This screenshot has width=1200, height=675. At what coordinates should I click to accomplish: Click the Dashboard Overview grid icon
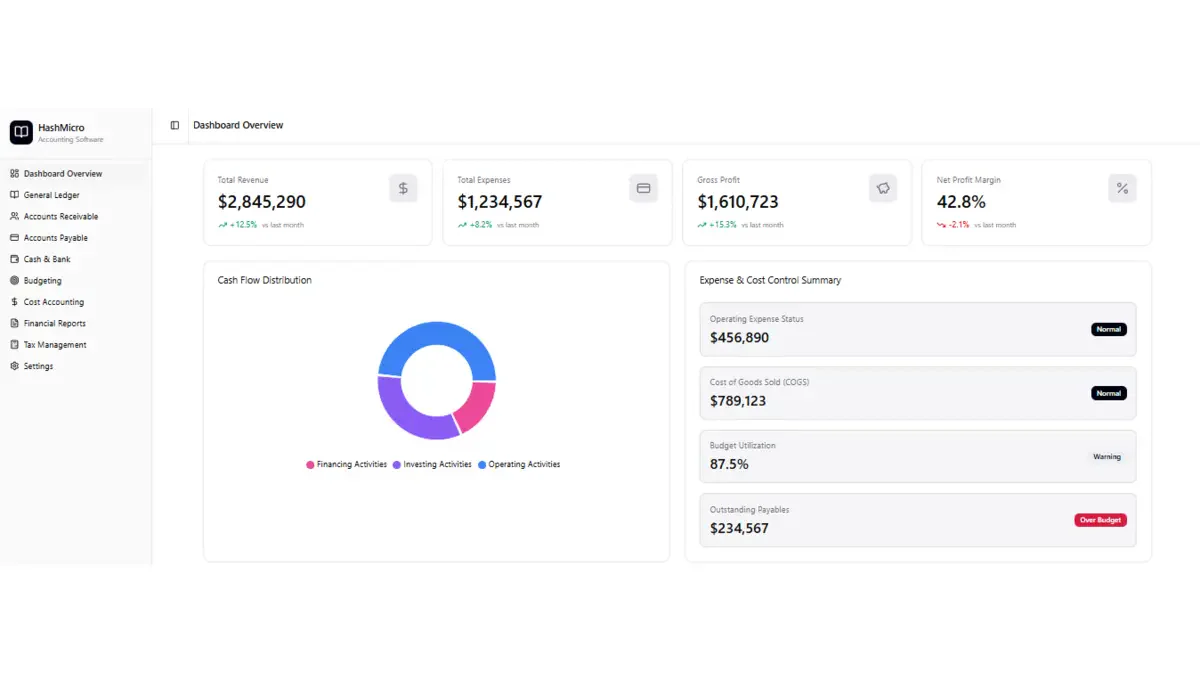pyautogui.click(x=14, y=174)
